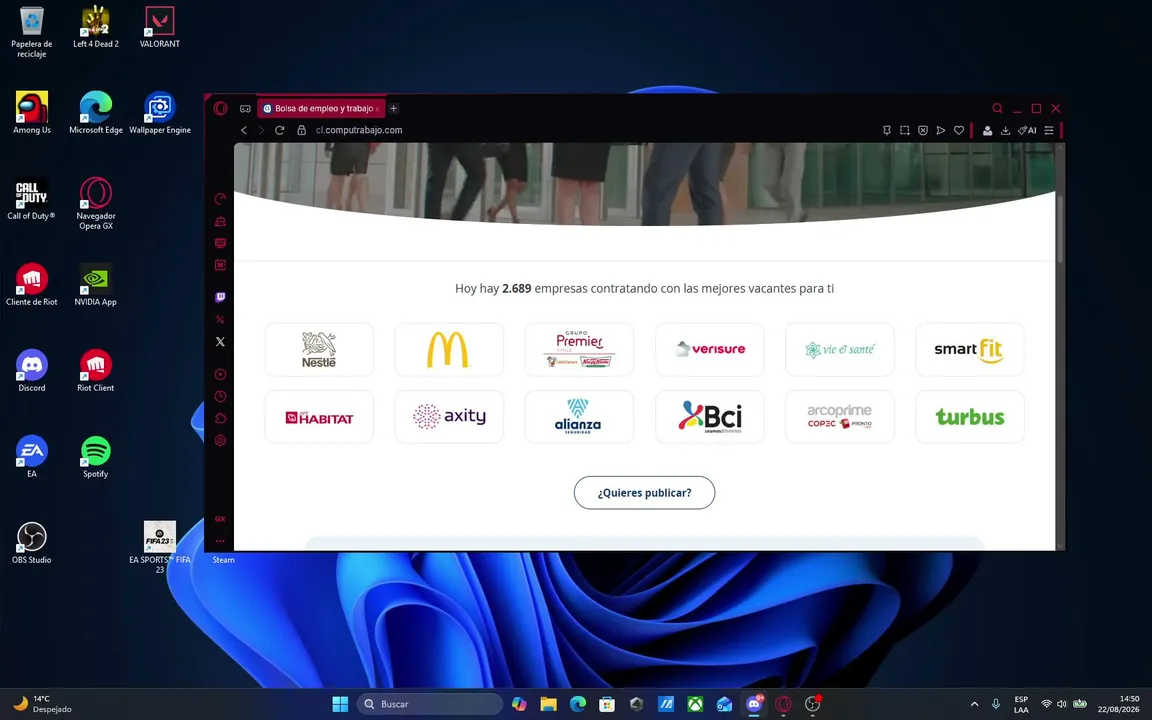
Task: Open the turbus company card
Action: [970, 417]
